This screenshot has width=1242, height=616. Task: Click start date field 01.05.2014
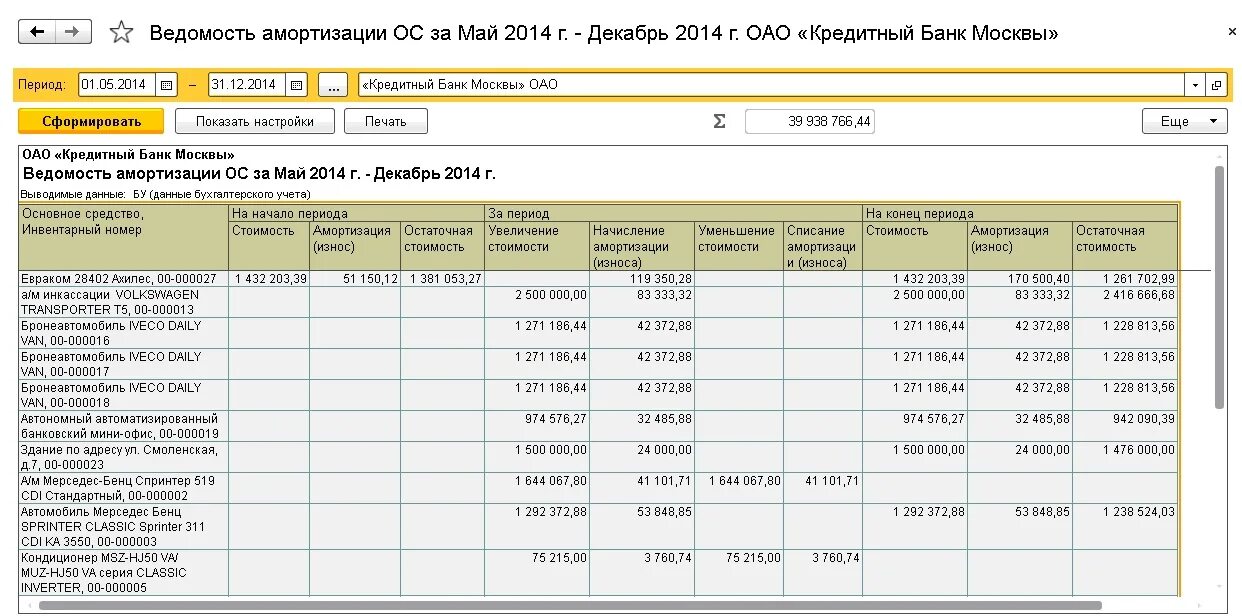116,85
